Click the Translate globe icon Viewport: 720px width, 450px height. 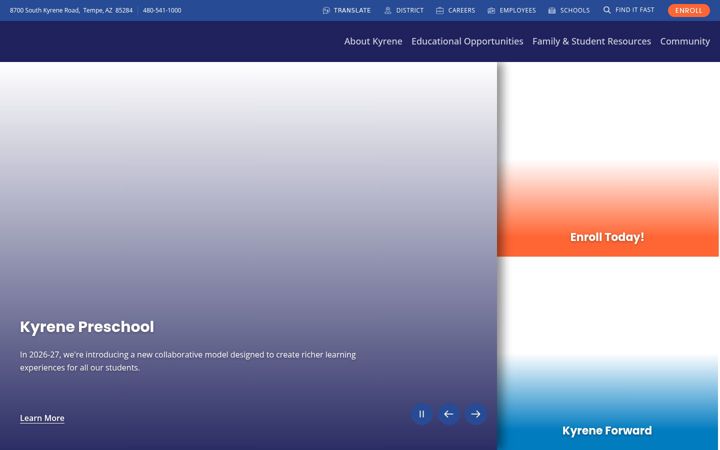tap(326, 10)
